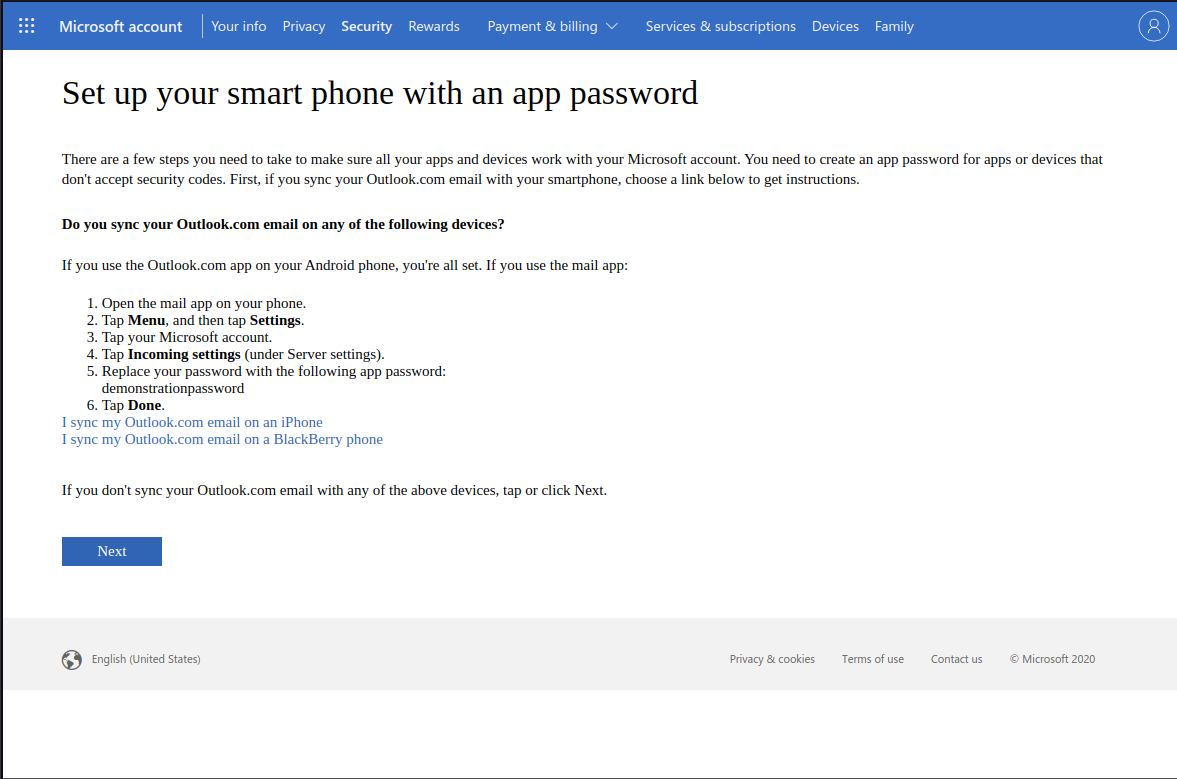Click the Payment & billing menu label
Screen dimensions: 1177x779
[x=543, y=26]
